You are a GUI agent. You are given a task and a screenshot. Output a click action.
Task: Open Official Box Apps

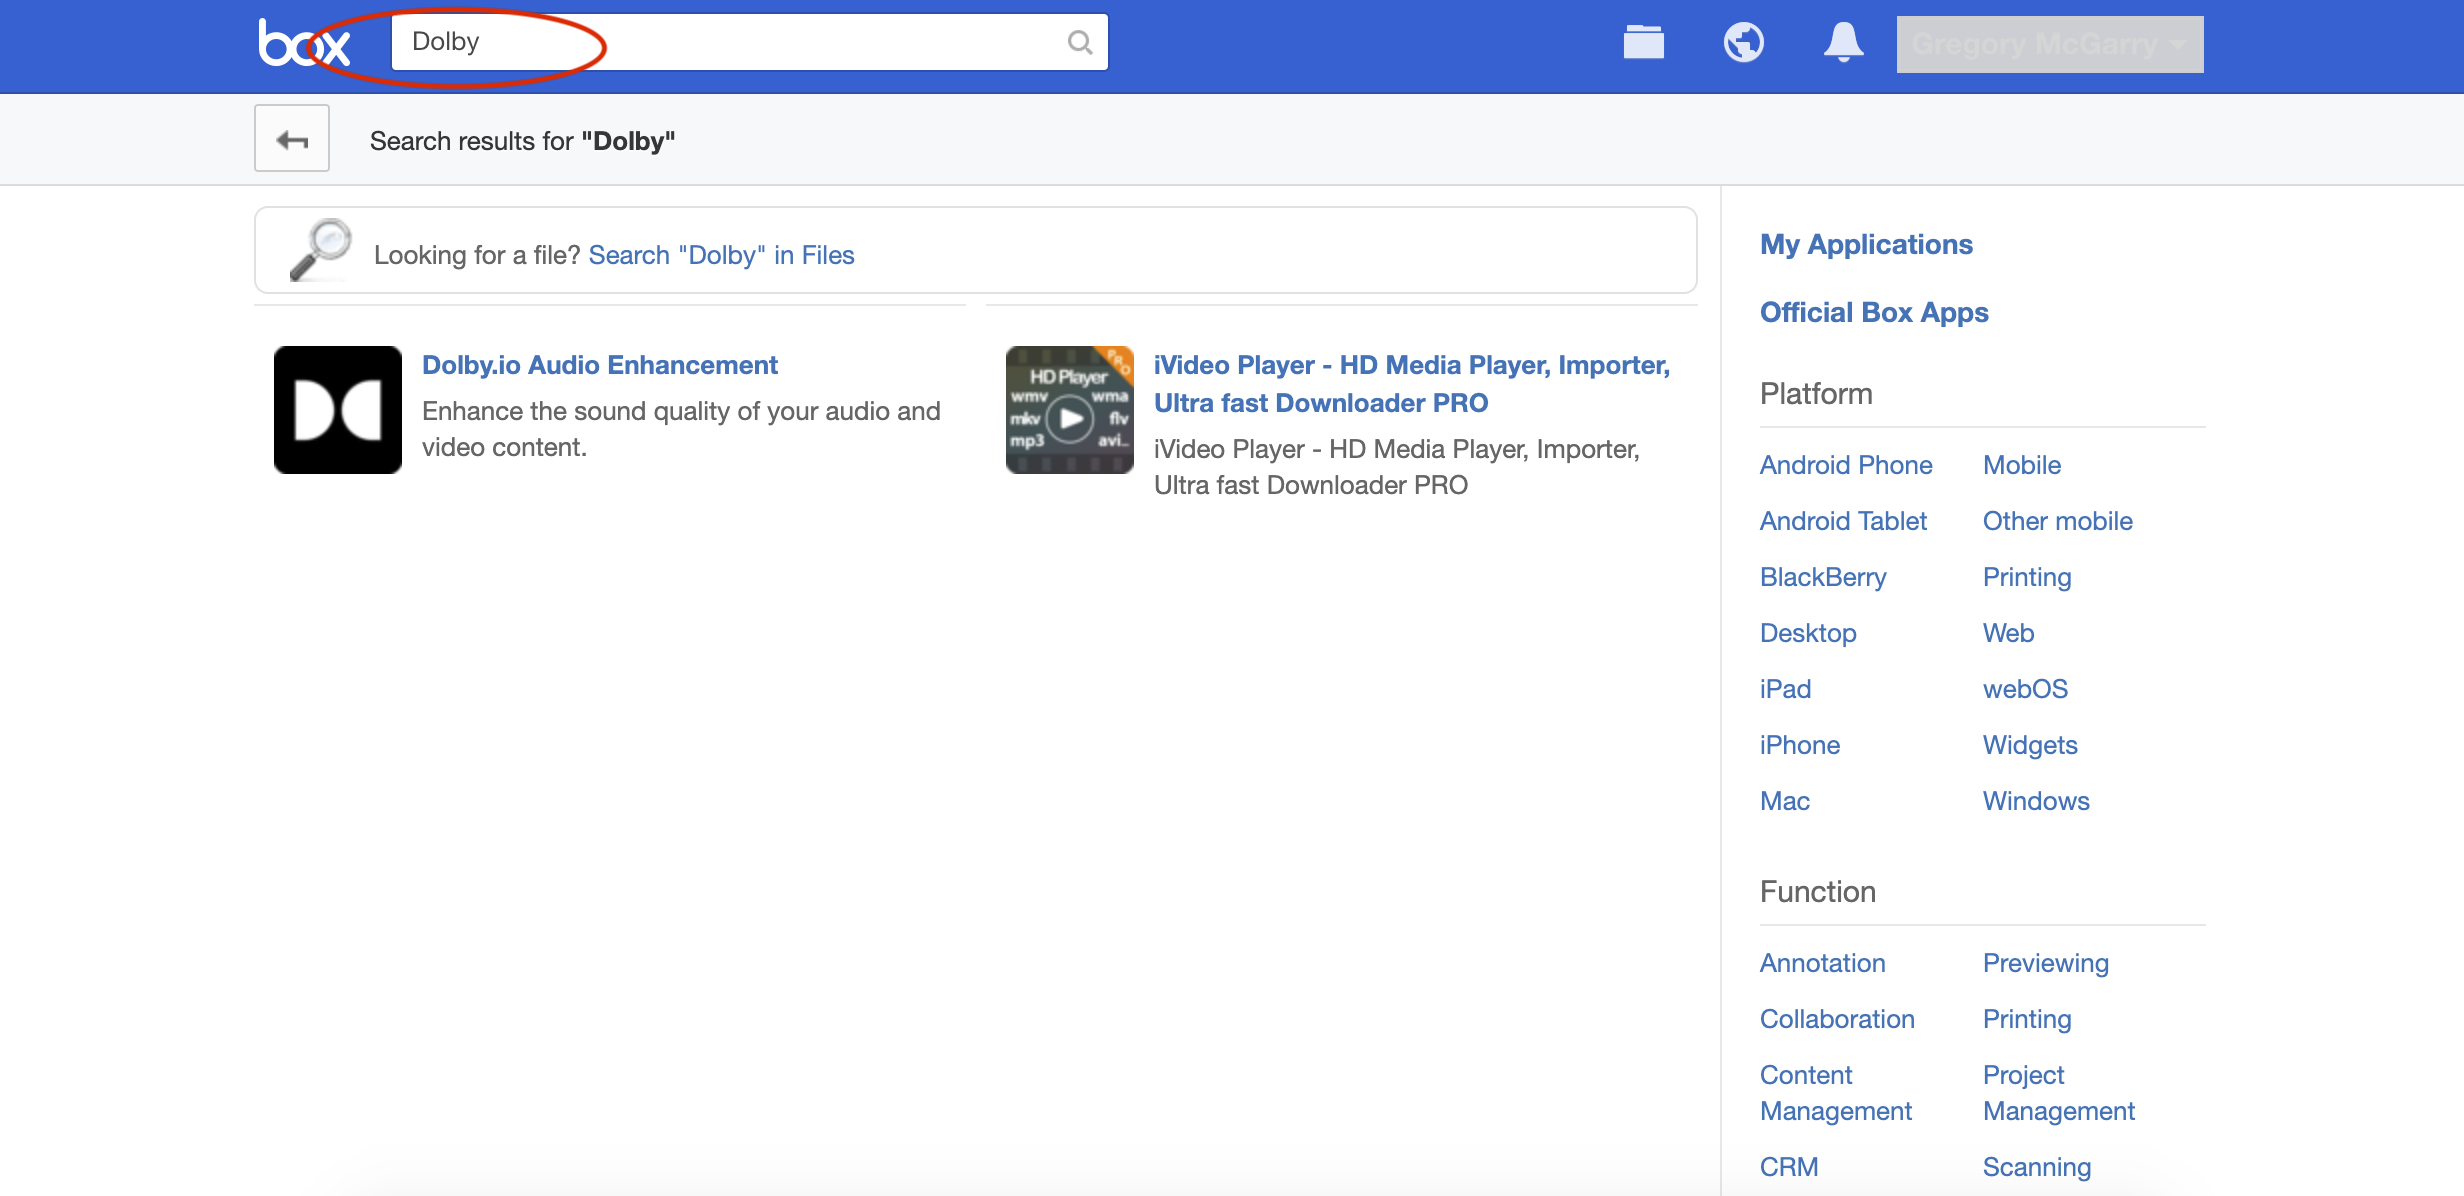click(x=1874, y=312)
